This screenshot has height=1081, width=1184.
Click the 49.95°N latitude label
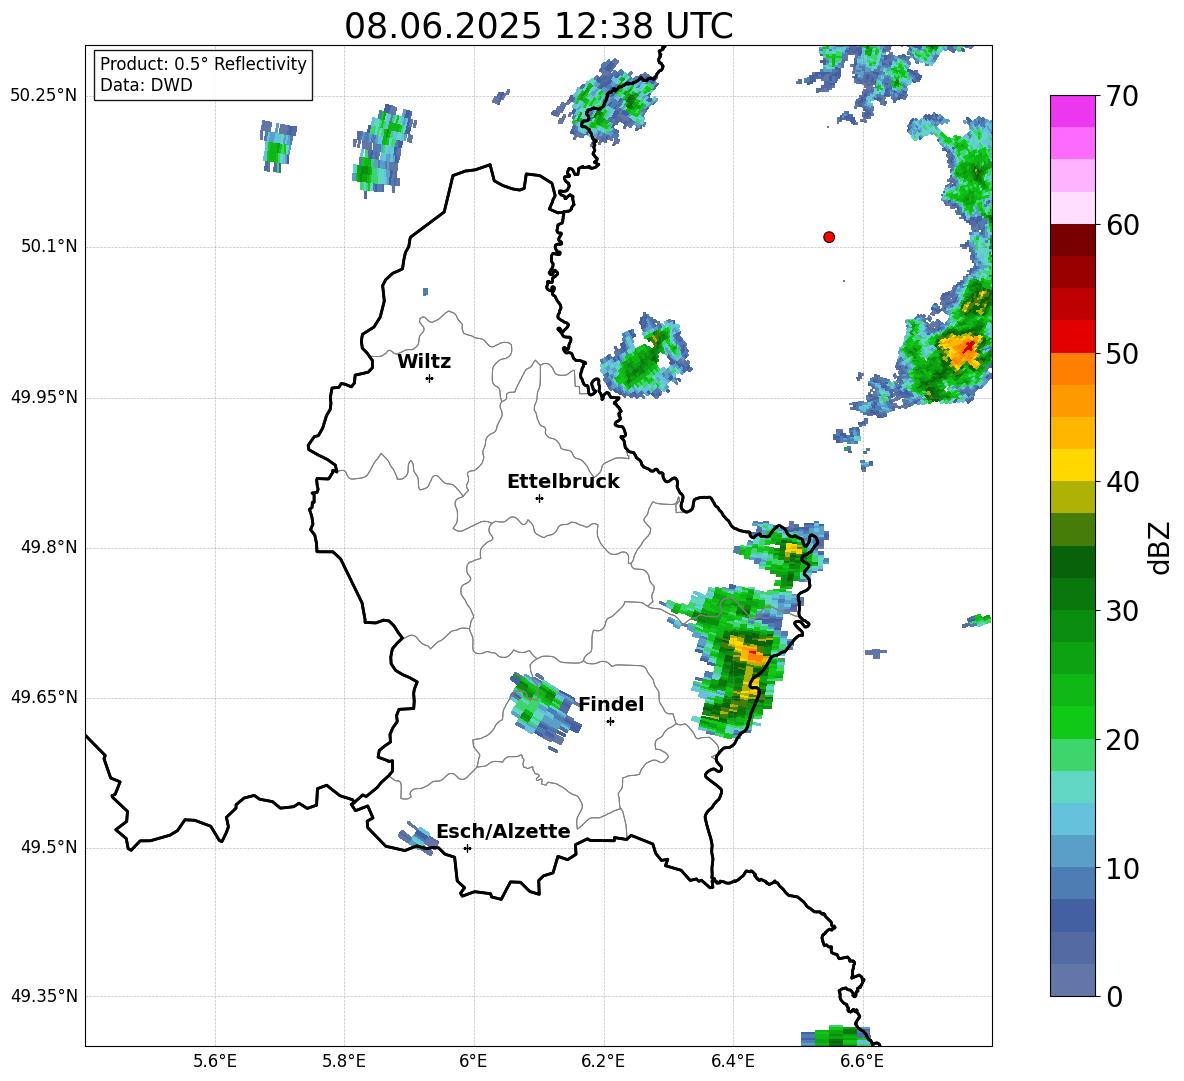pos(44,397)
